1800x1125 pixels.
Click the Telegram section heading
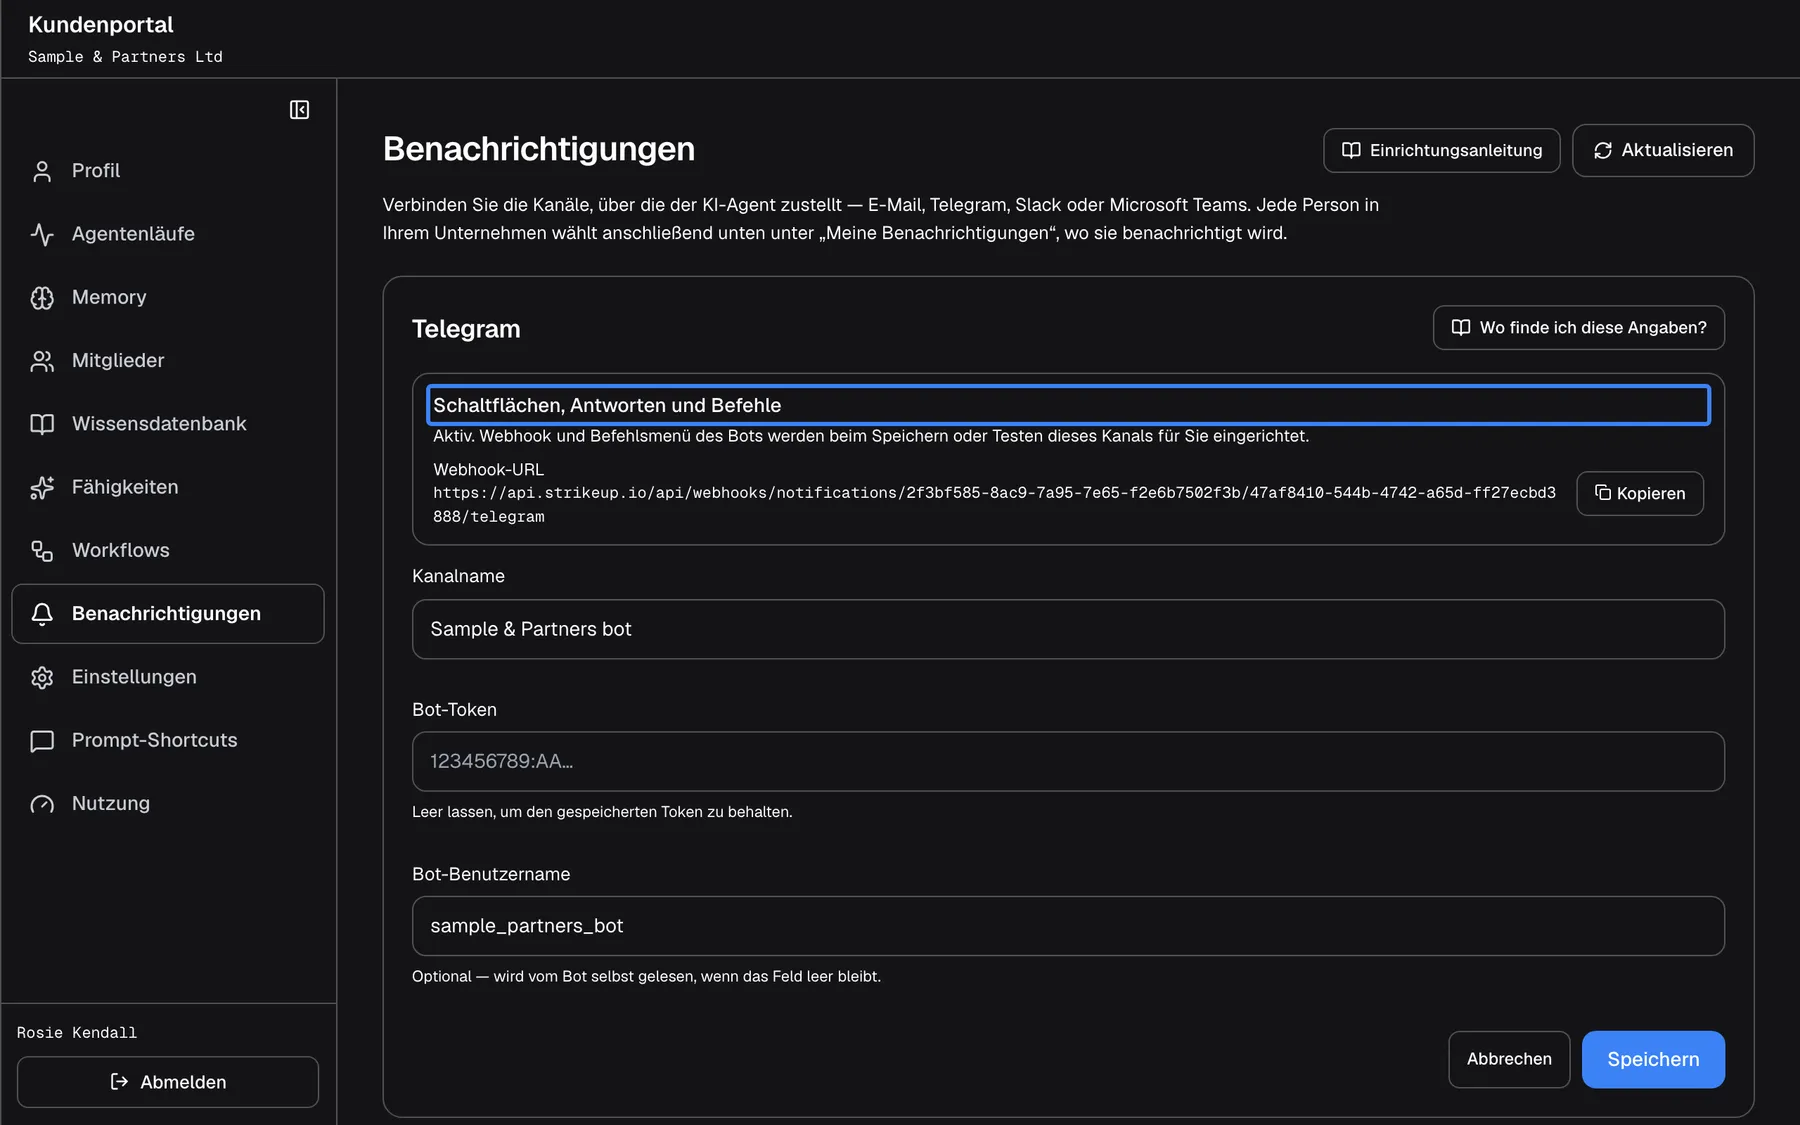tap(466, 329)
